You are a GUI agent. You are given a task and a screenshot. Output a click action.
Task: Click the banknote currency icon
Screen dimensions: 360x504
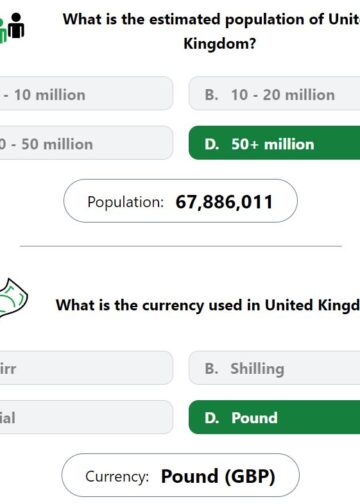[13, 298]
